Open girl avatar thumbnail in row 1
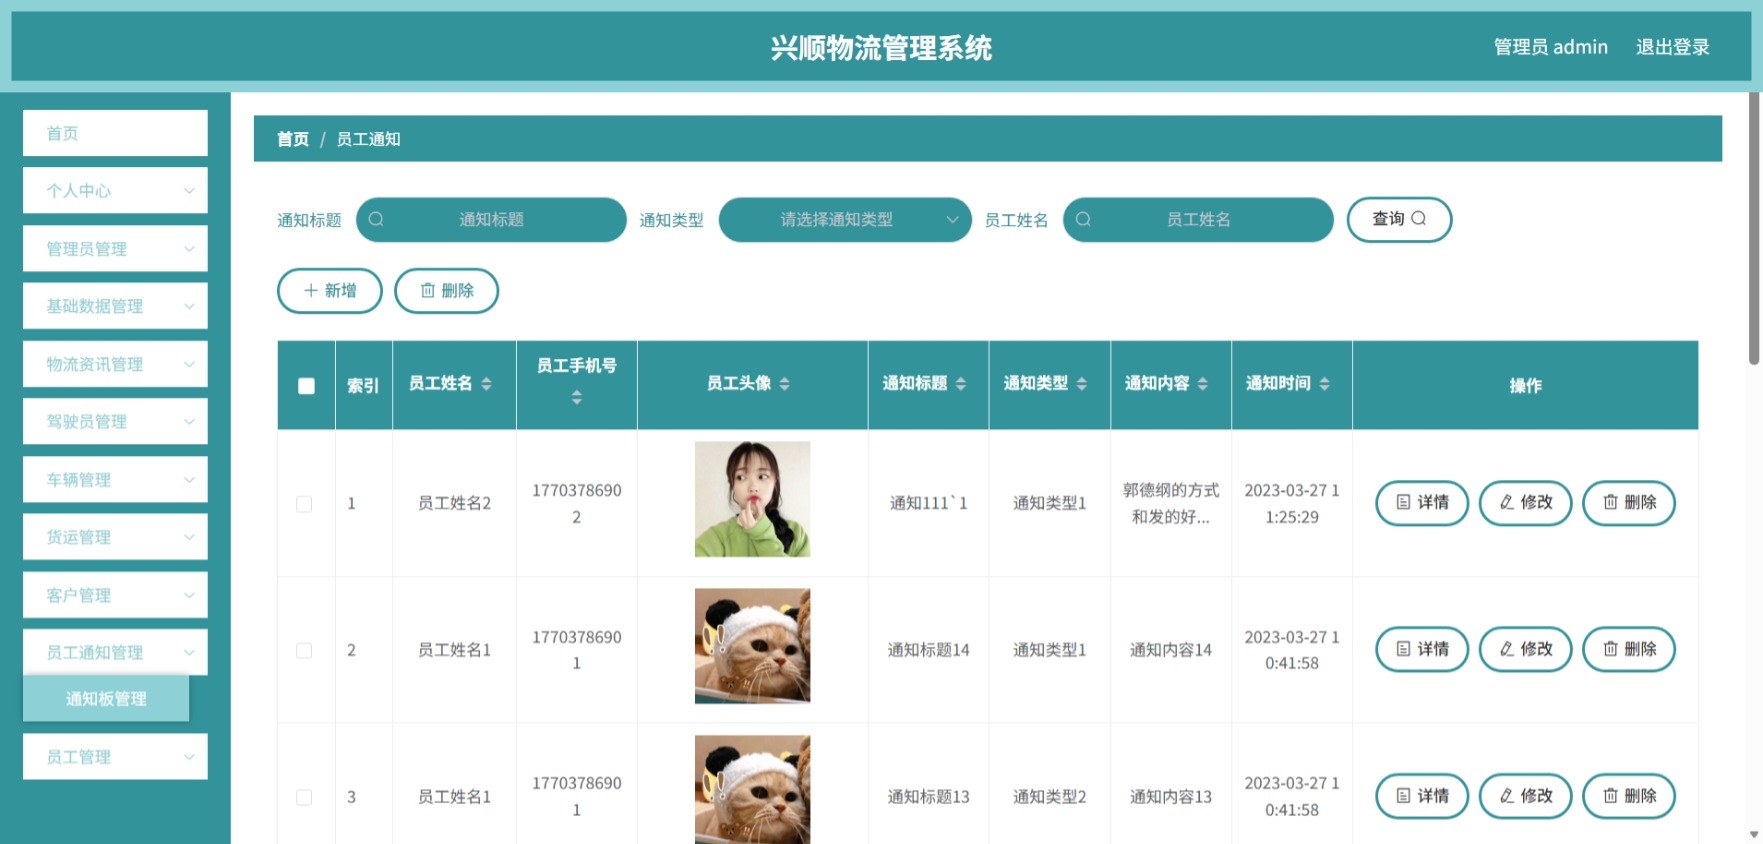Image resolution: width=1763 pixels, height=844 pixels. 752,499
